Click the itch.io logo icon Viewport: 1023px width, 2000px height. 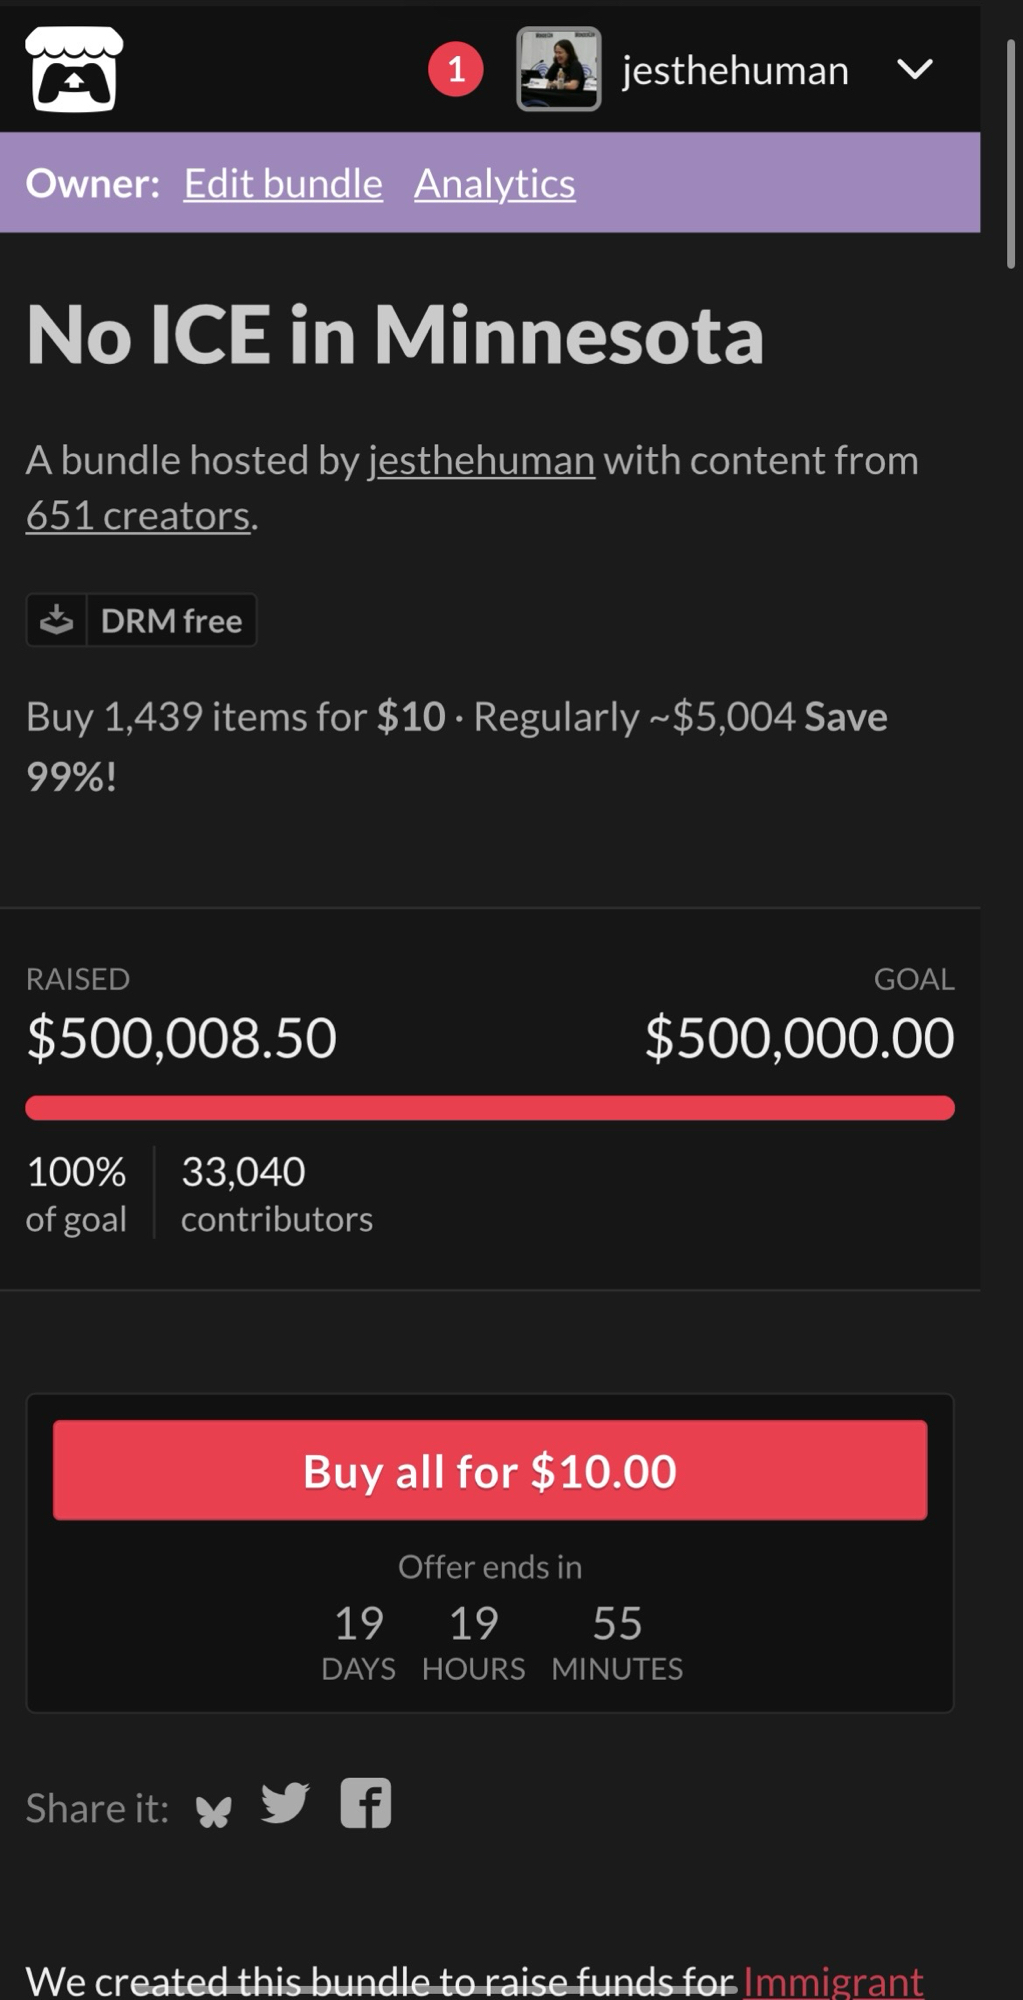(74, 69)
